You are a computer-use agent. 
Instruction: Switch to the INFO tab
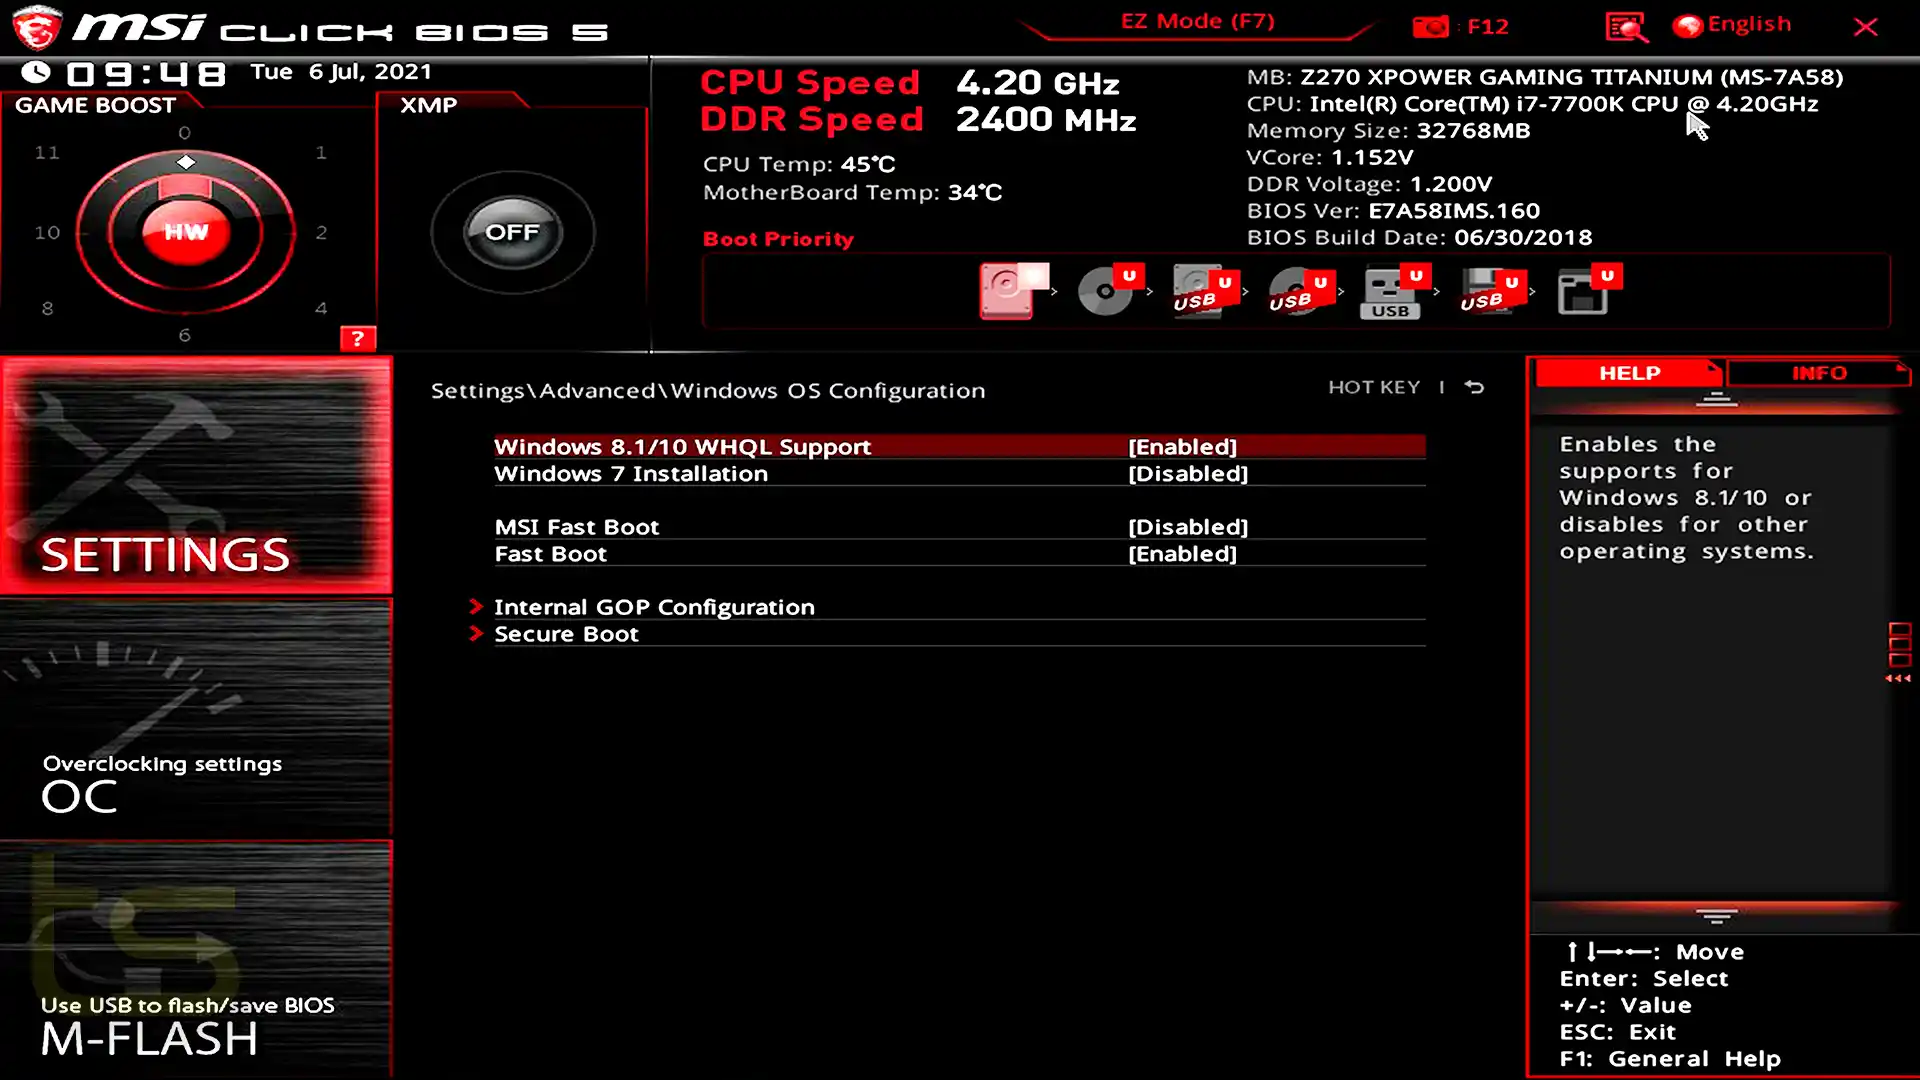(x=1819, y=373)
